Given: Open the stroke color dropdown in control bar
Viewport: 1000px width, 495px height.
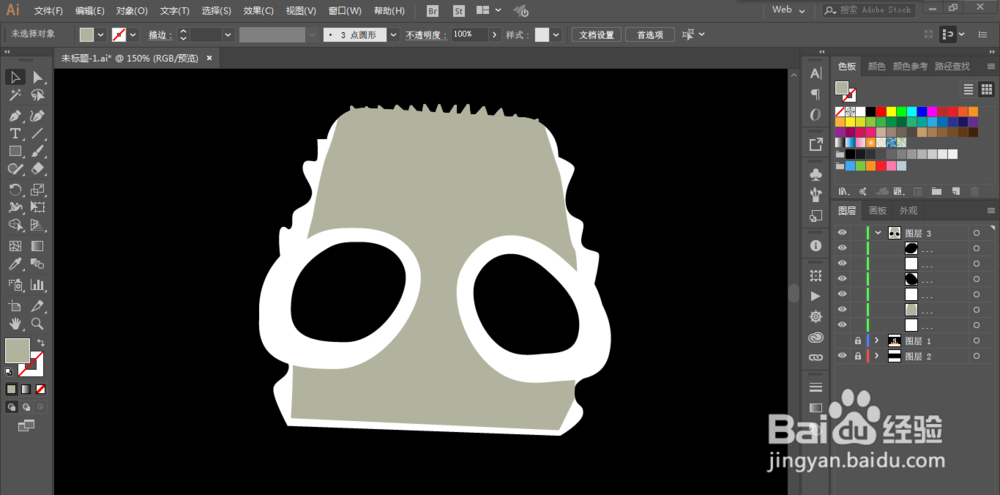Looking at the screenshot, I should pos(133,34).
